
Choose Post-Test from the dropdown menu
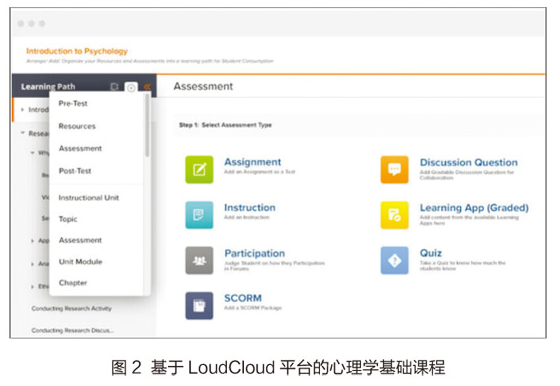[75, 171]
